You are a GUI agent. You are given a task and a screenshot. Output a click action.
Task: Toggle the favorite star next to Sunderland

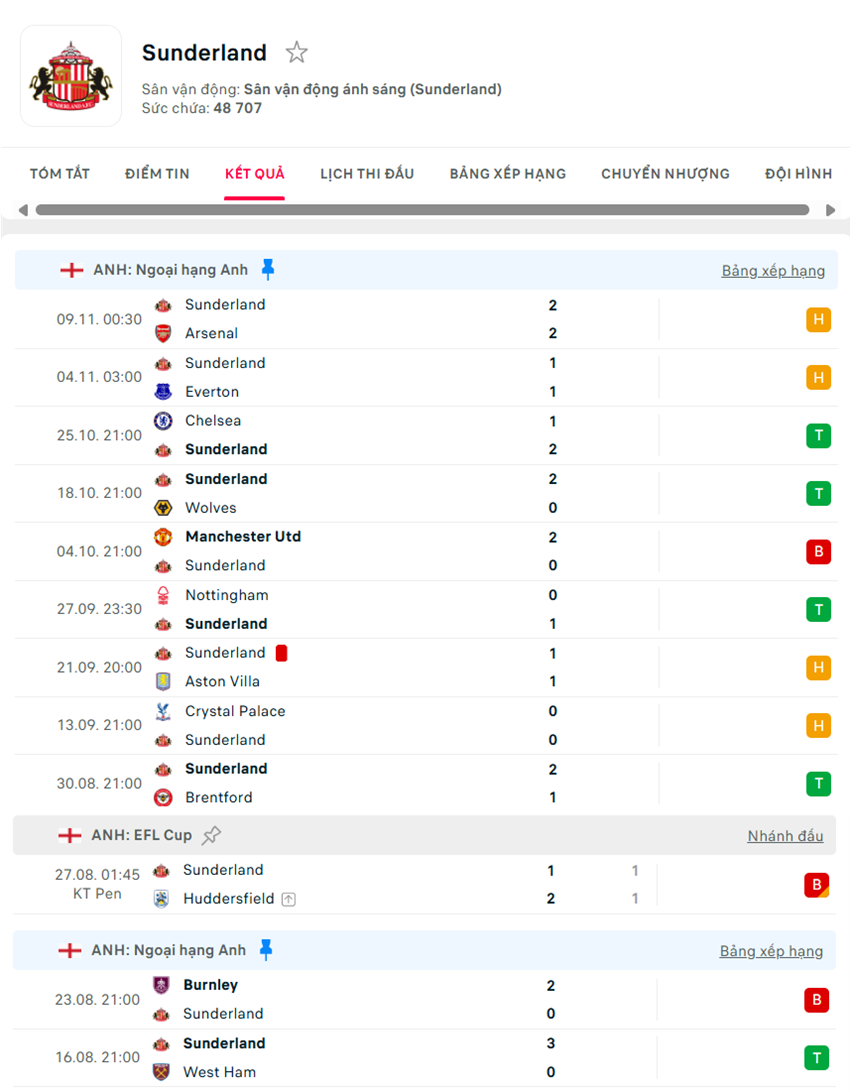click(297, 52)
